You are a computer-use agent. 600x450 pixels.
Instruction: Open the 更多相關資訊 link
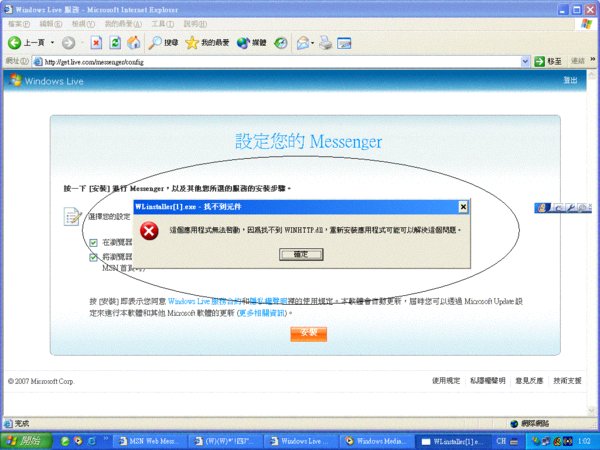[262, 313]
